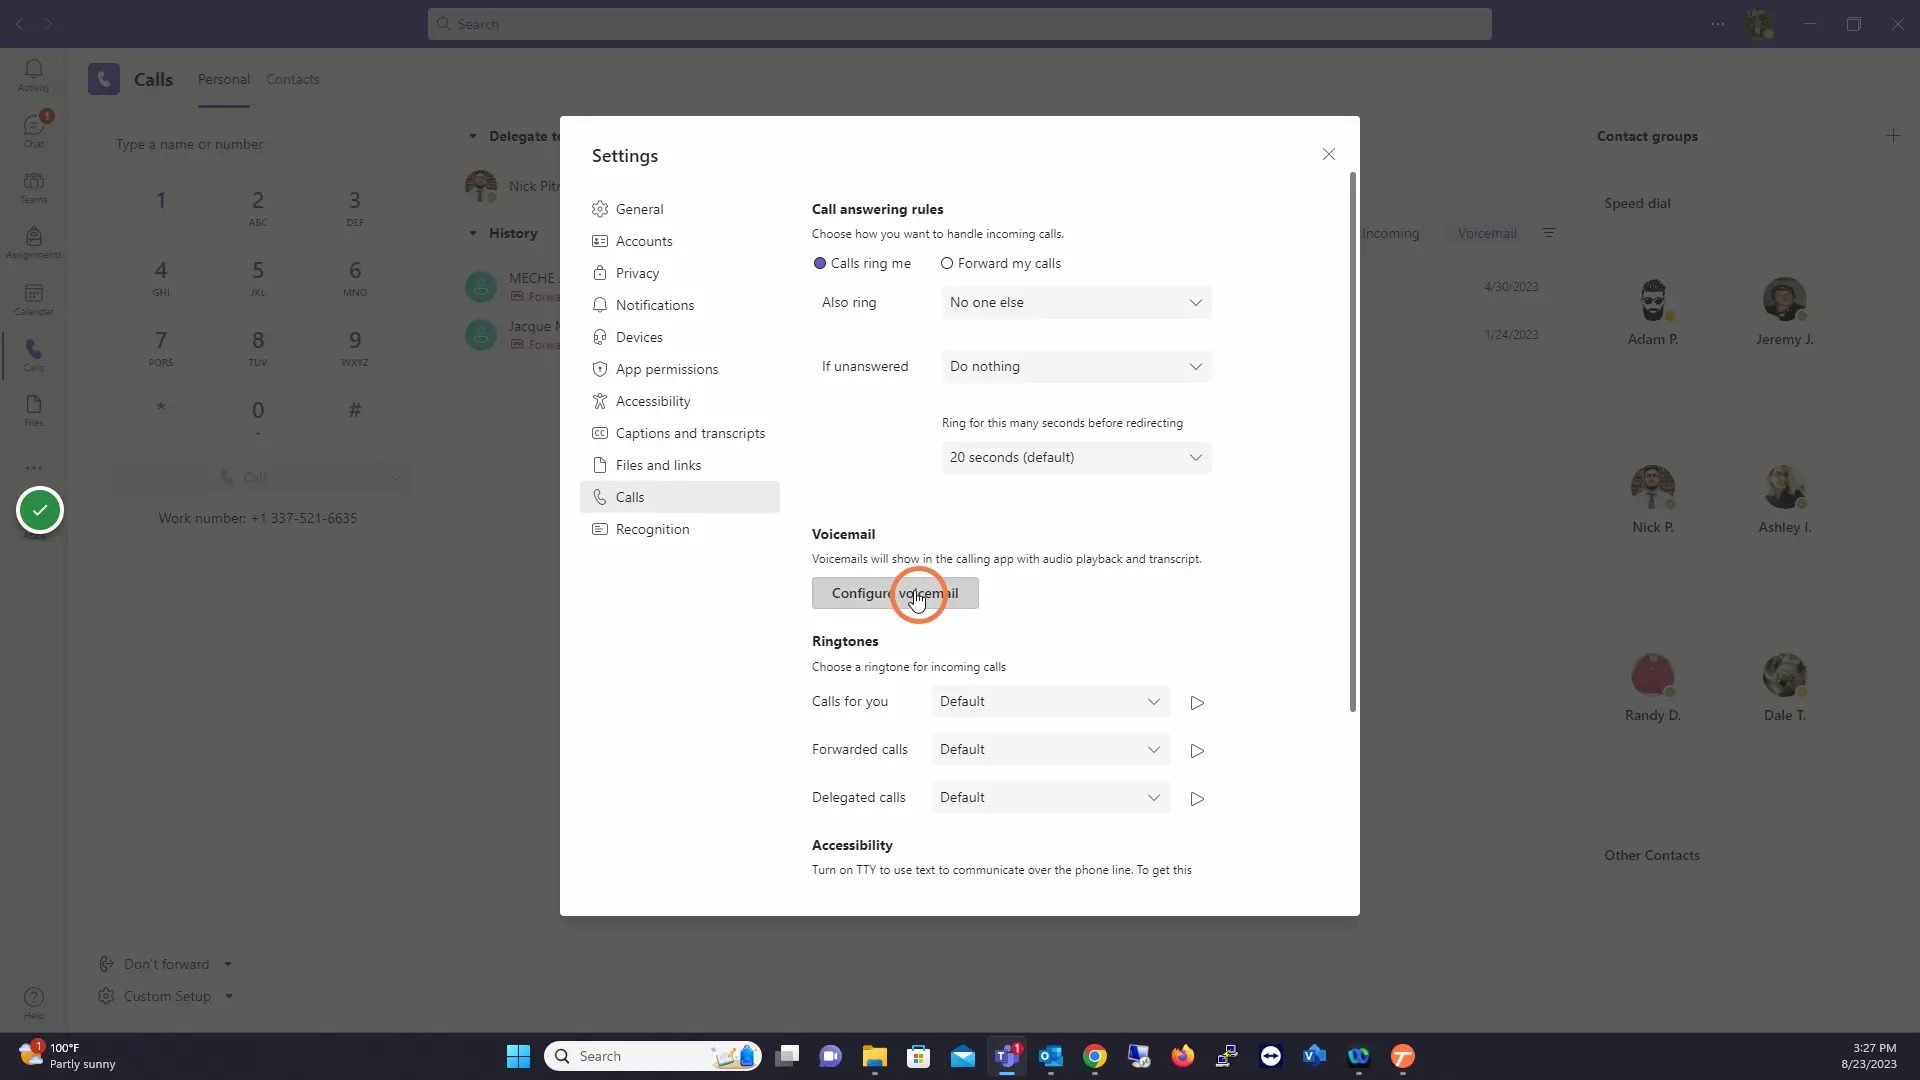
Task: Open the Forwarded calls ringtone dropdown
Action: pyautogui.click(x=1050, y=750)
